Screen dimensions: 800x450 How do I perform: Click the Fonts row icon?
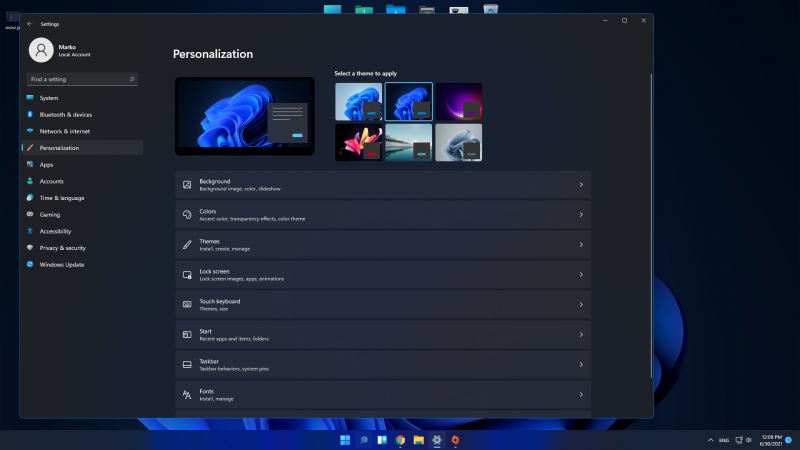(x=187, y=395)
